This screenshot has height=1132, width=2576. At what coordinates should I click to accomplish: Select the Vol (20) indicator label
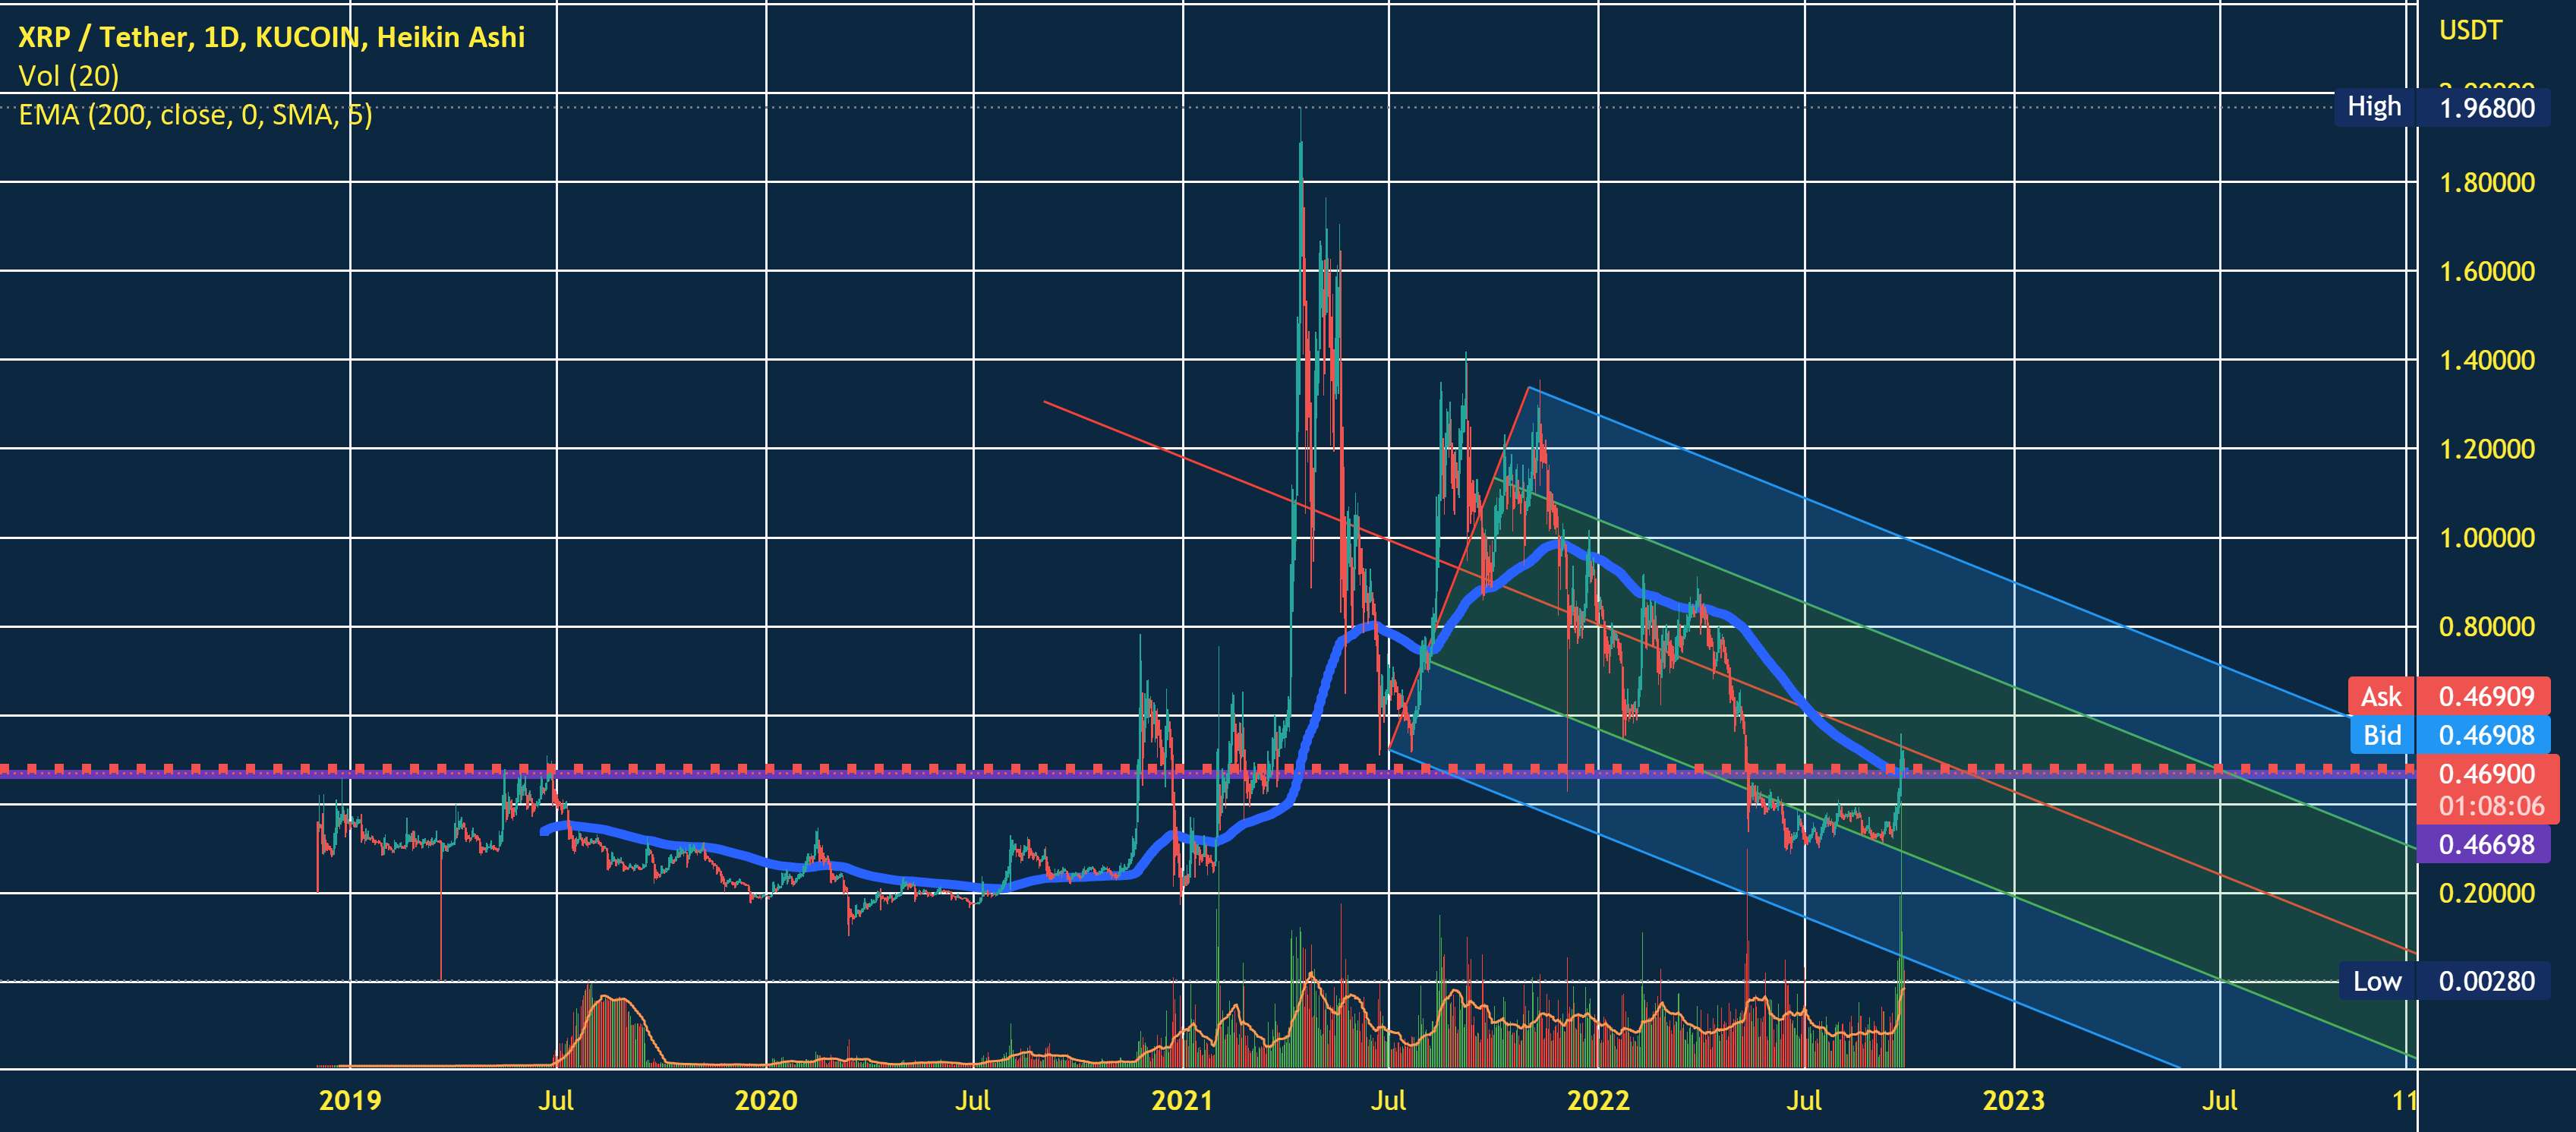pyautogui.click(x=69, y=76)
